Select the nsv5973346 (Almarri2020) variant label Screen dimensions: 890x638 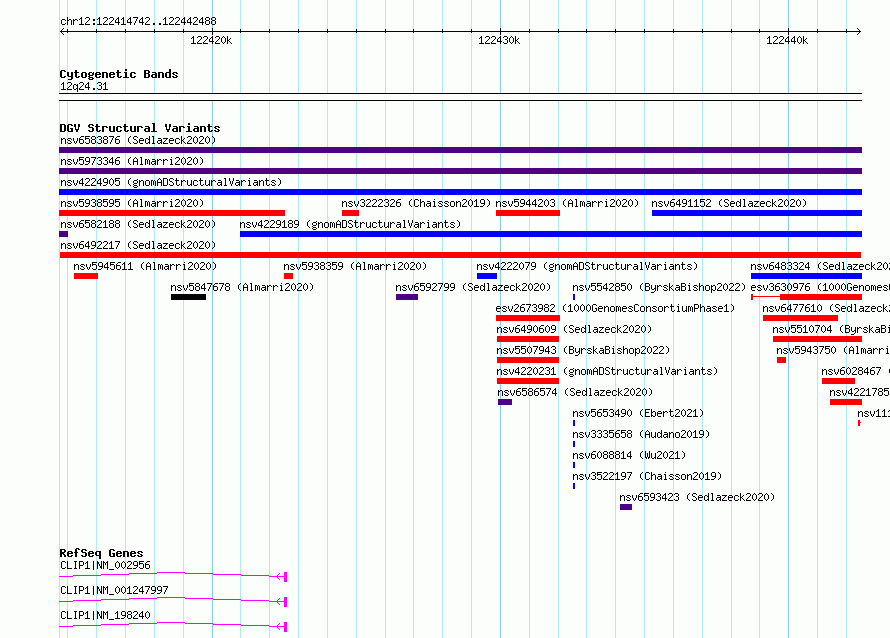click(x=132, y=161)
